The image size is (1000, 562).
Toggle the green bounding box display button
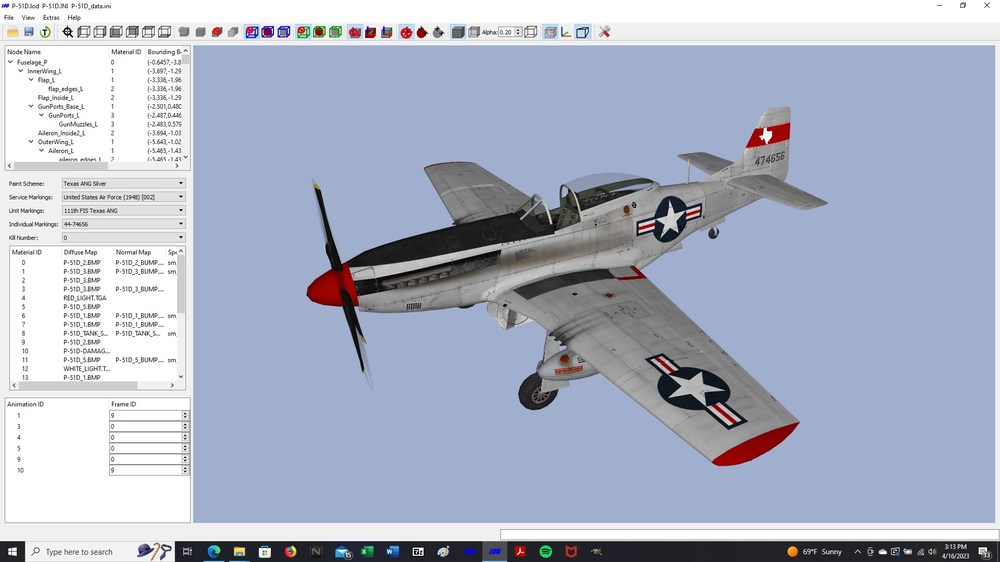point(303,32)
